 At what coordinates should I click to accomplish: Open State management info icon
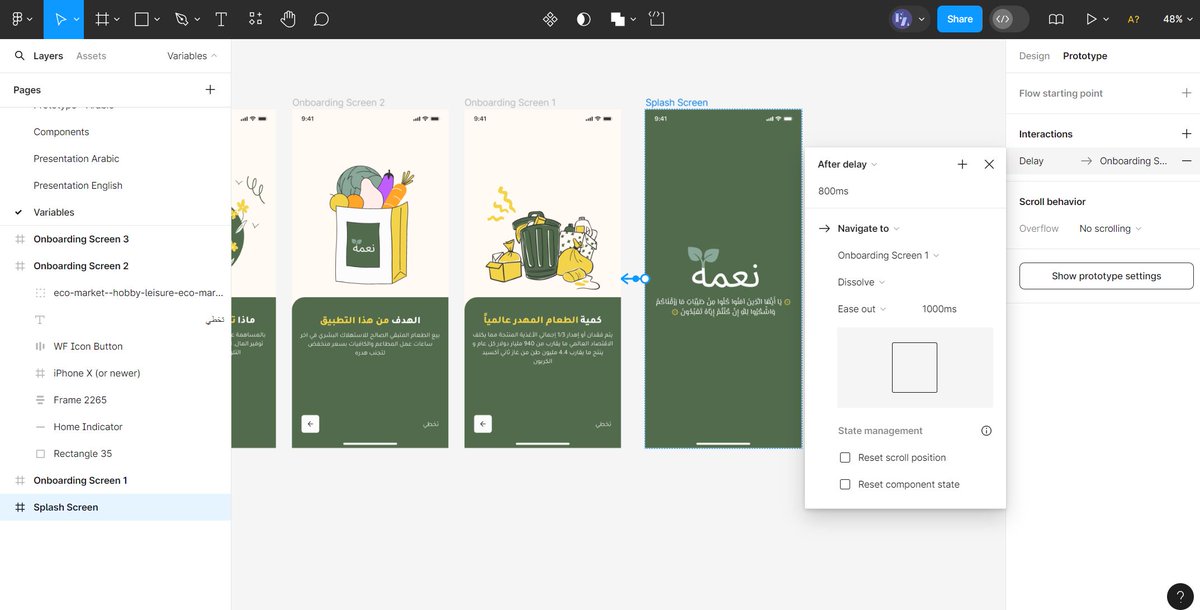986,431
